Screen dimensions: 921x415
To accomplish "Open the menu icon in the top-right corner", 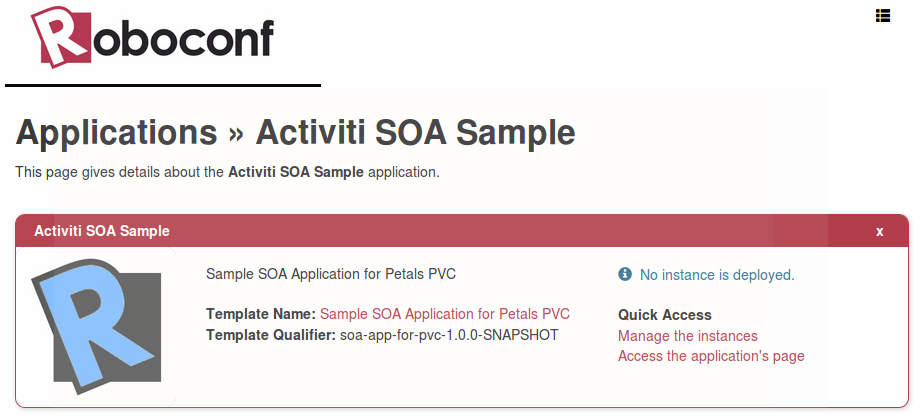I will (883, 15).
